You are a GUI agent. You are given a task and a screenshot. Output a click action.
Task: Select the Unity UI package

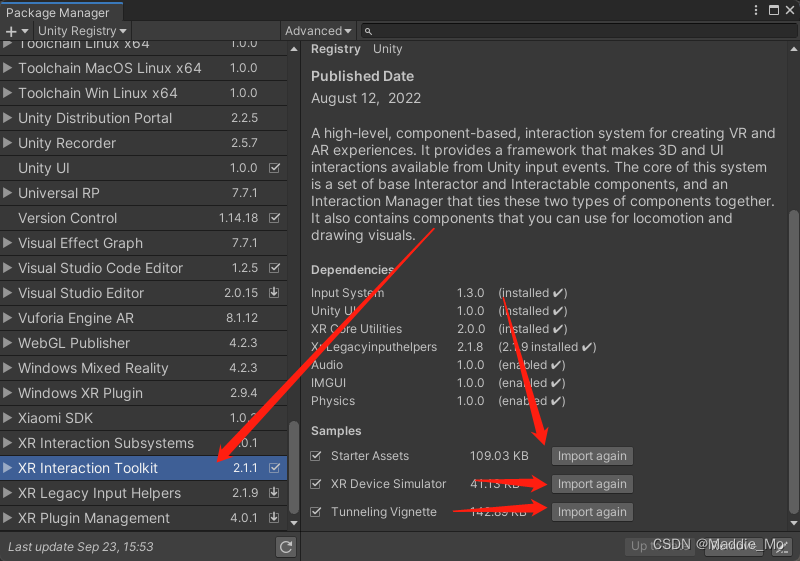143,168
